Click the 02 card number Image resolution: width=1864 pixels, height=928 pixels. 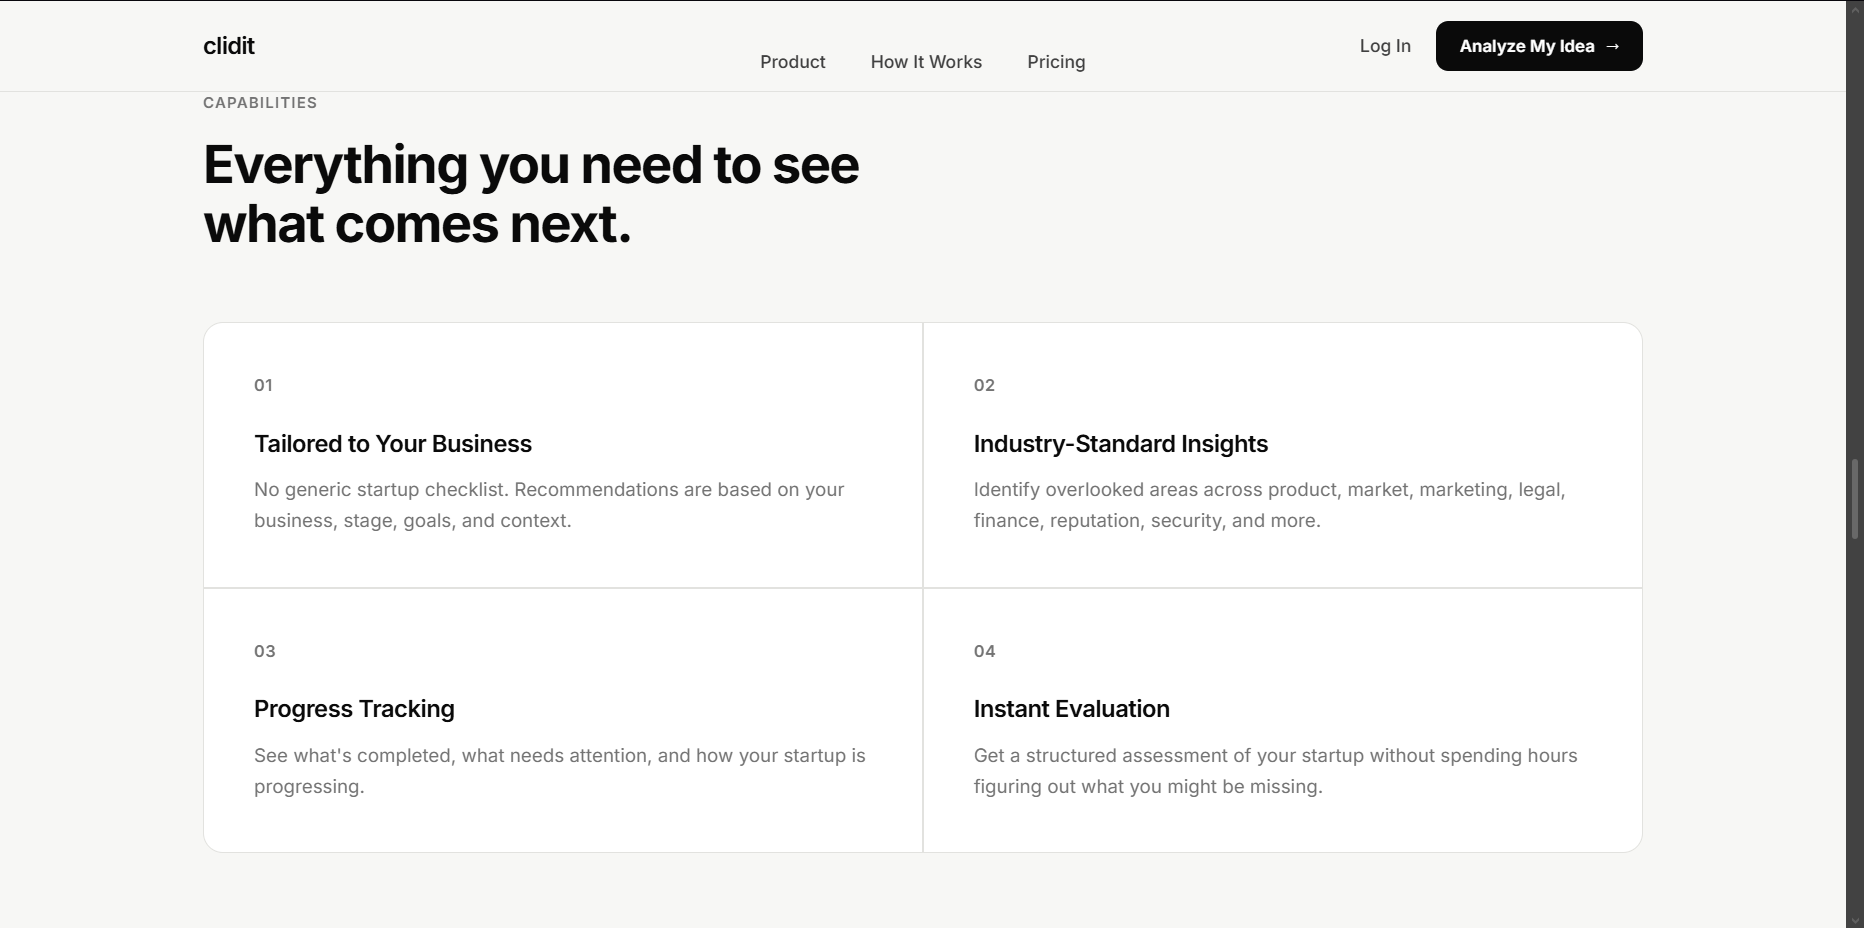984,385
